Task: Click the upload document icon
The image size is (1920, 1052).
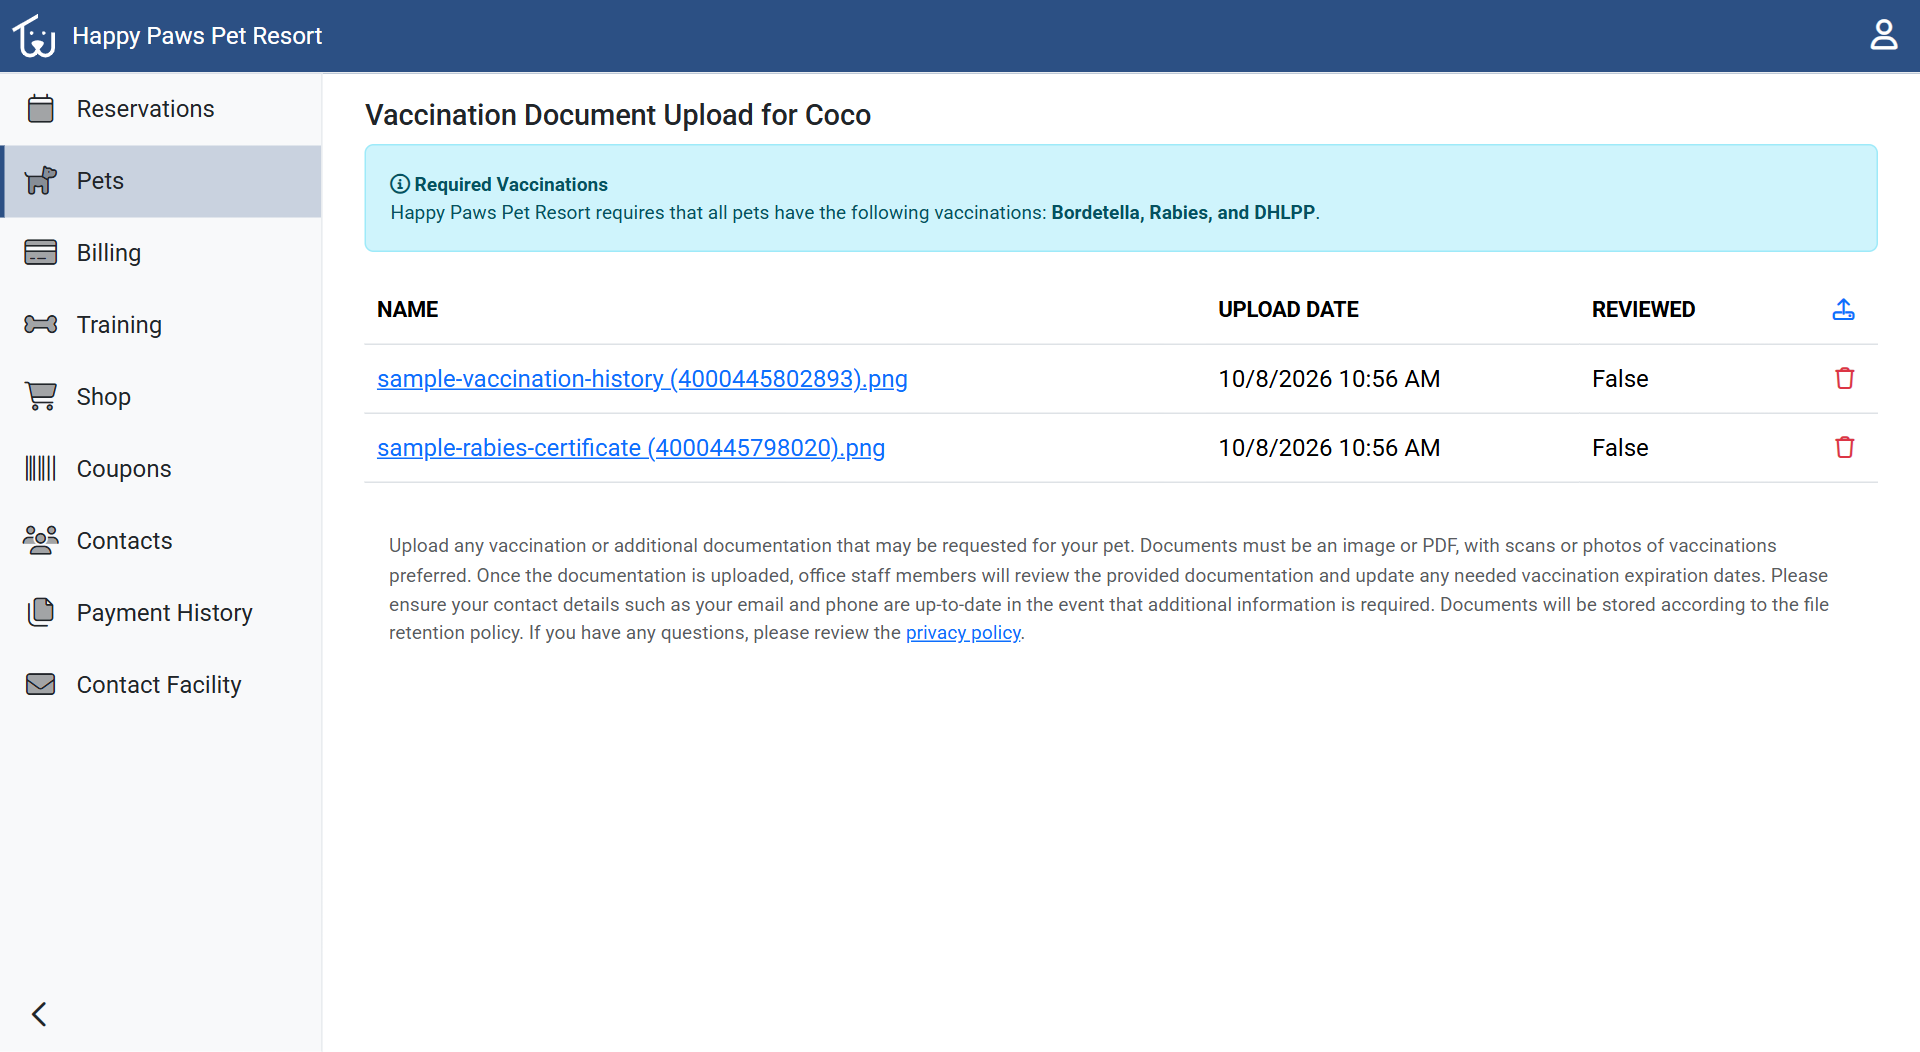Action: [1843, 309]
